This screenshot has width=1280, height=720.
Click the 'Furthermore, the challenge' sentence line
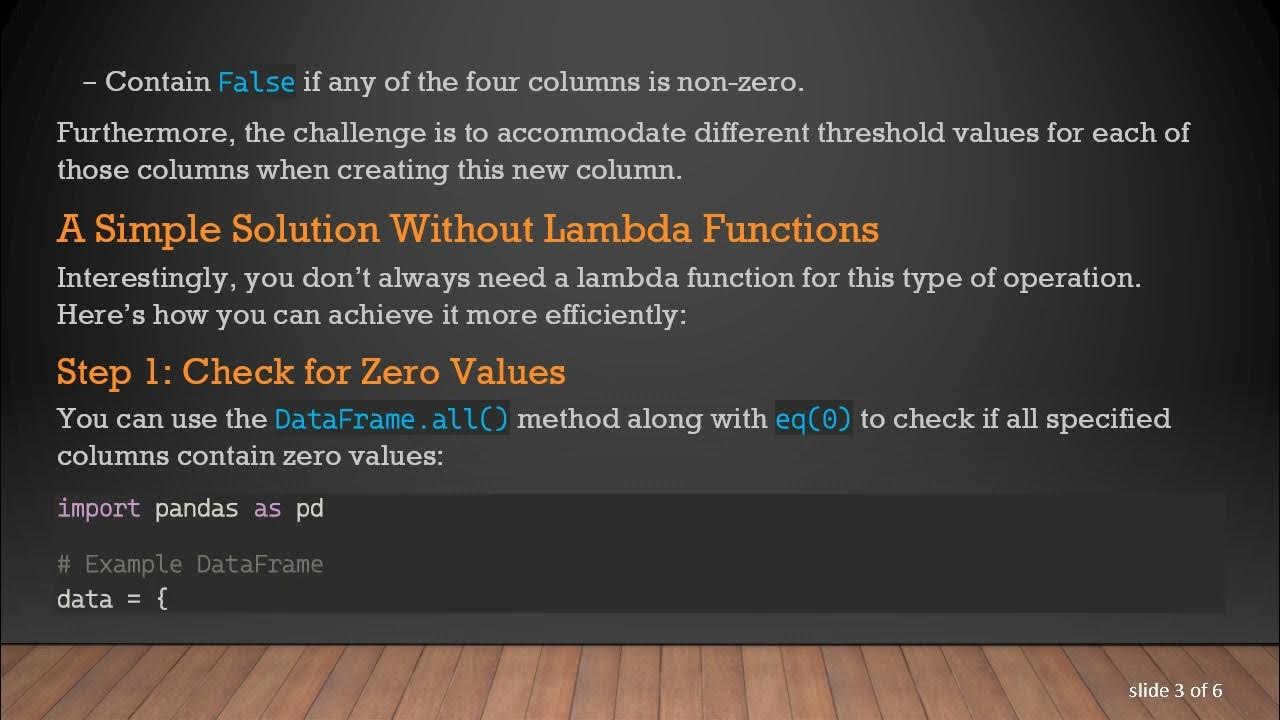[622, 133]
